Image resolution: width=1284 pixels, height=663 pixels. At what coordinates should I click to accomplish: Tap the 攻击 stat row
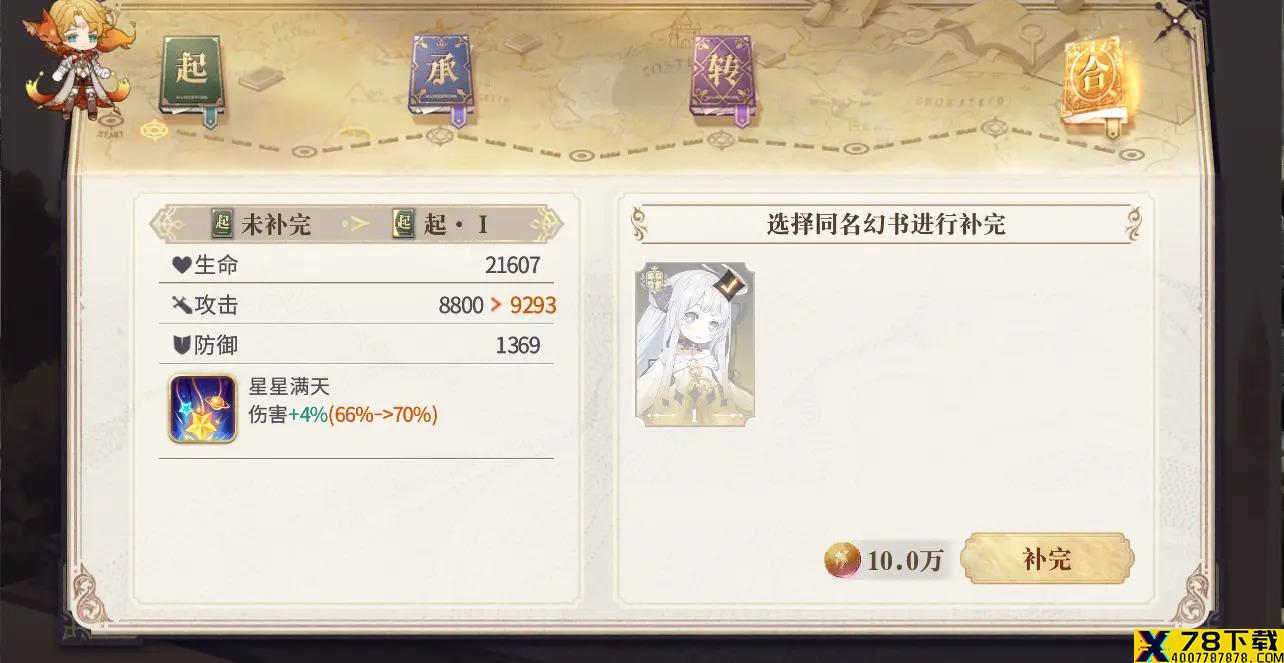pyautogui.click(x=356, y=305)
